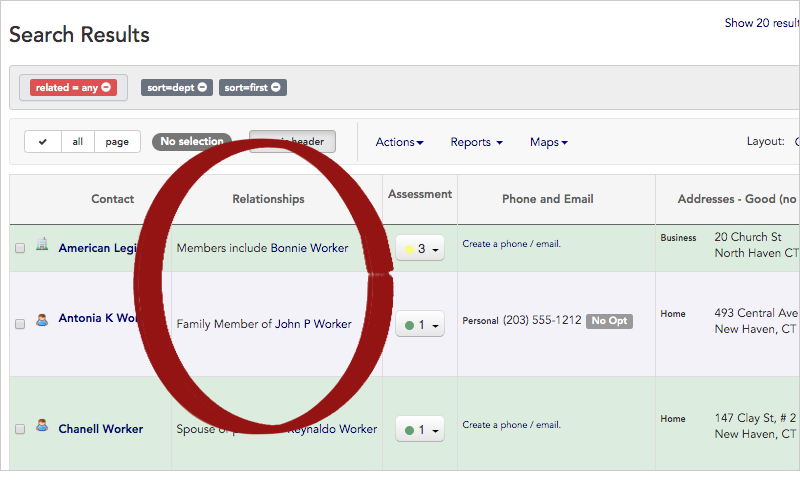Image resolution: width=800 pixels, height=494 pixels.
Task: Open the Chanell Worker contact
Action: click(x=101, y=429)
